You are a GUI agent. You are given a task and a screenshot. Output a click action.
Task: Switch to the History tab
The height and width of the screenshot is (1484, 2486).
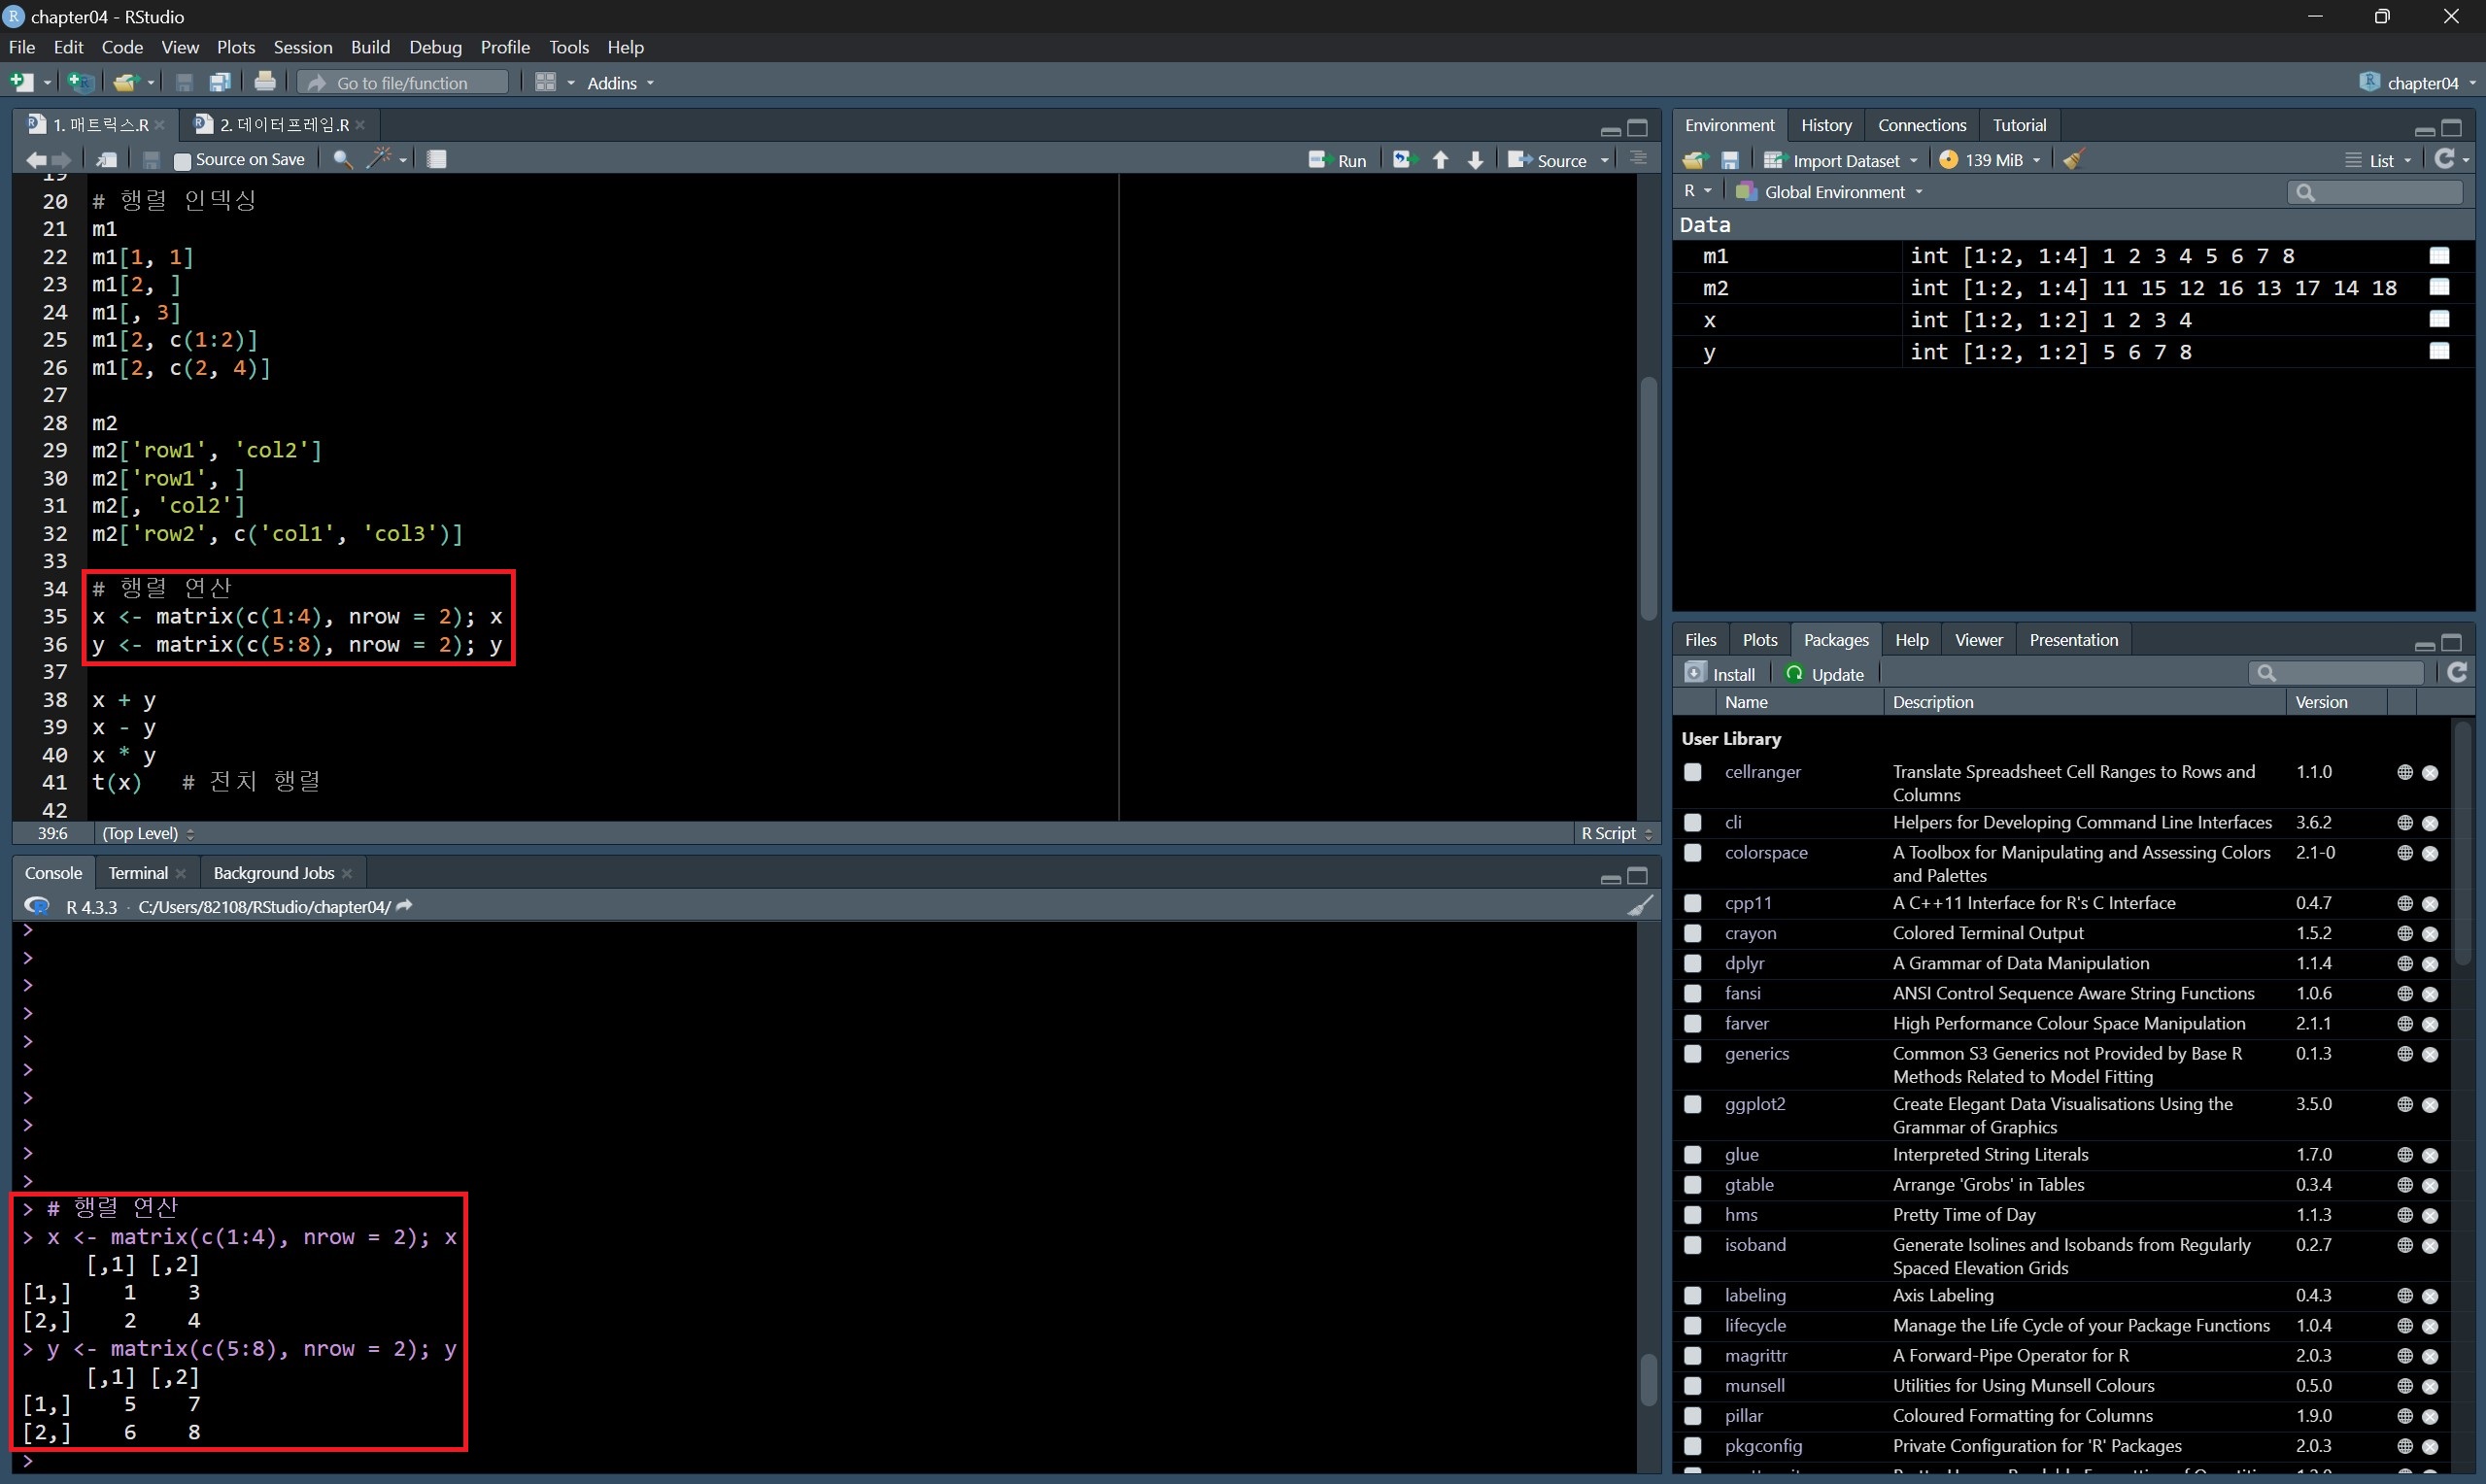(1825, 125)
